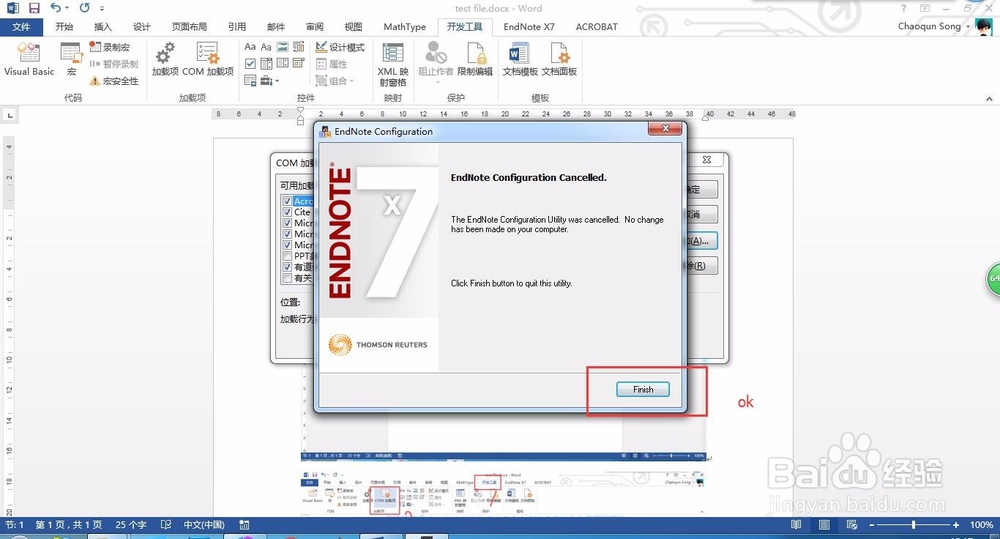The width and height of the screenshot is (1000, 539).
Task: Insert a date picker content control
Action: point(298,63)
